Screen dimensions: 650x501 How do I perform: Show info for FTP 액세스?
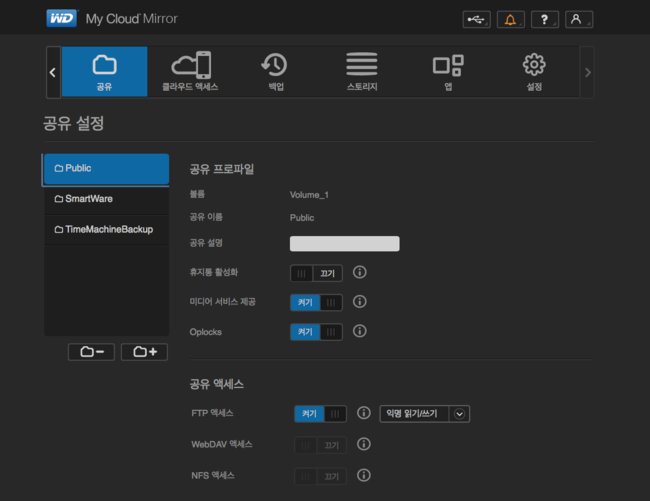364,413
